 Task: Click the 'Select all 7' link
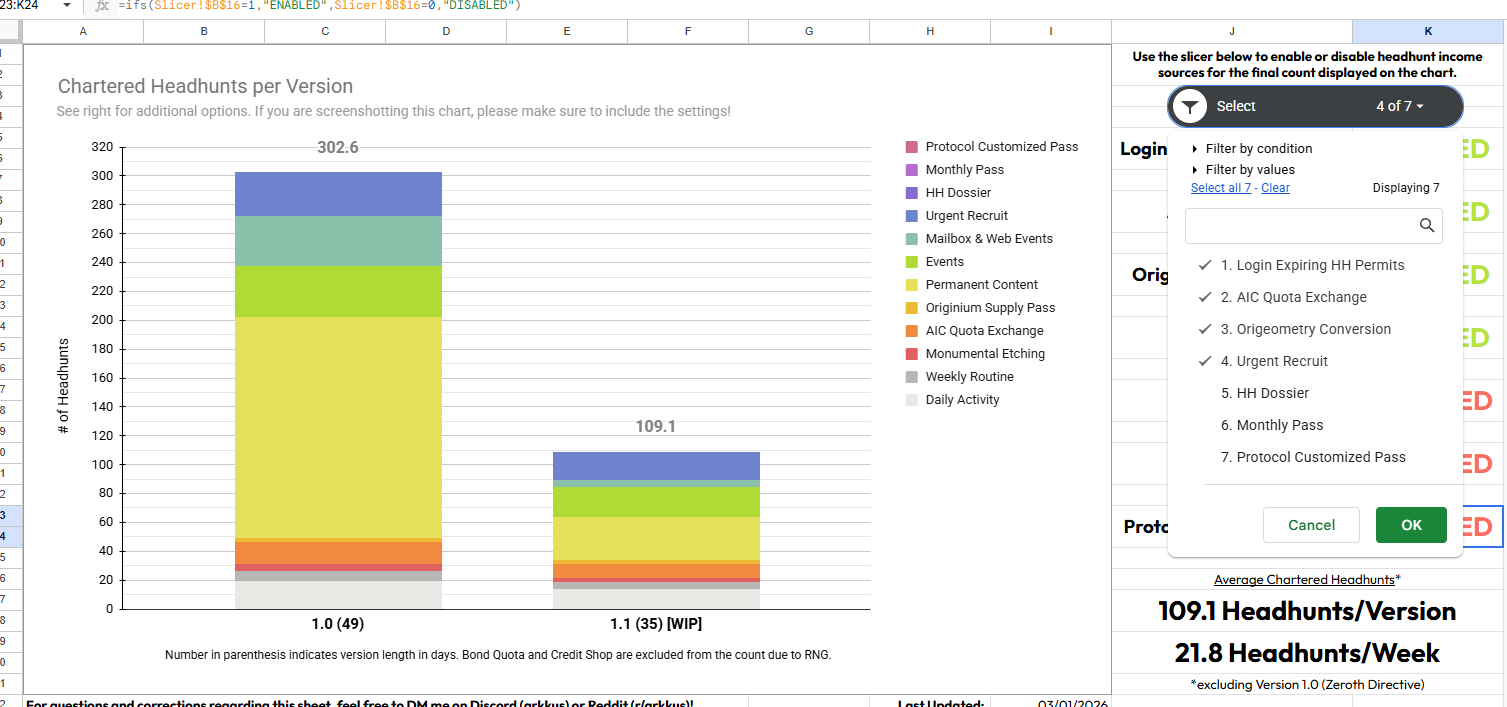coord(1221,188)
